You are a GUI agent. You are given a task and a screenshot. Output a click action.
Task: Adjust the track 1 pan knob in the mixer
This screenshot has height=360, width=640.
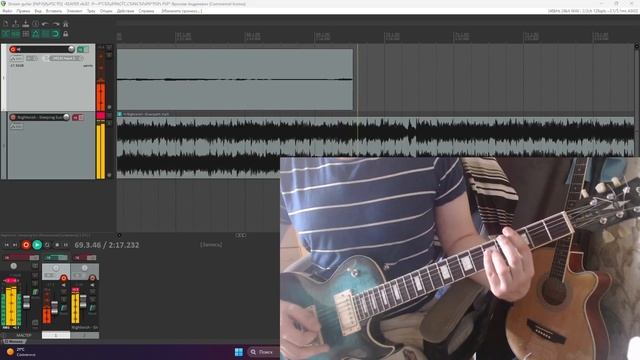(x=56, y=268)
